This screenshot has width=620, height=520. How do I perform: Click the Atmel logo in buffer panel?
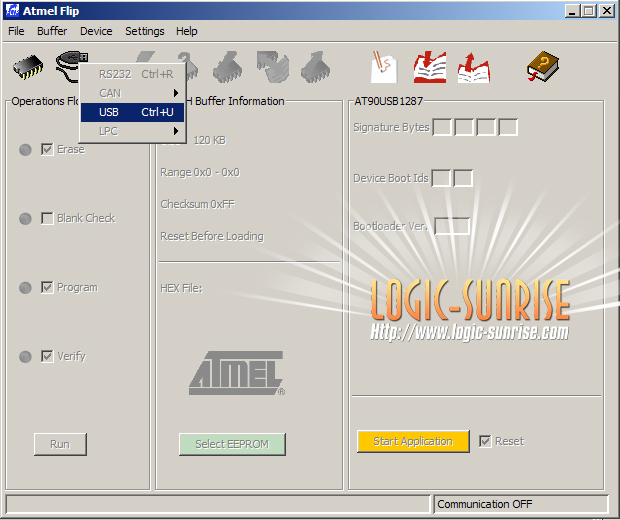point(237,372)
